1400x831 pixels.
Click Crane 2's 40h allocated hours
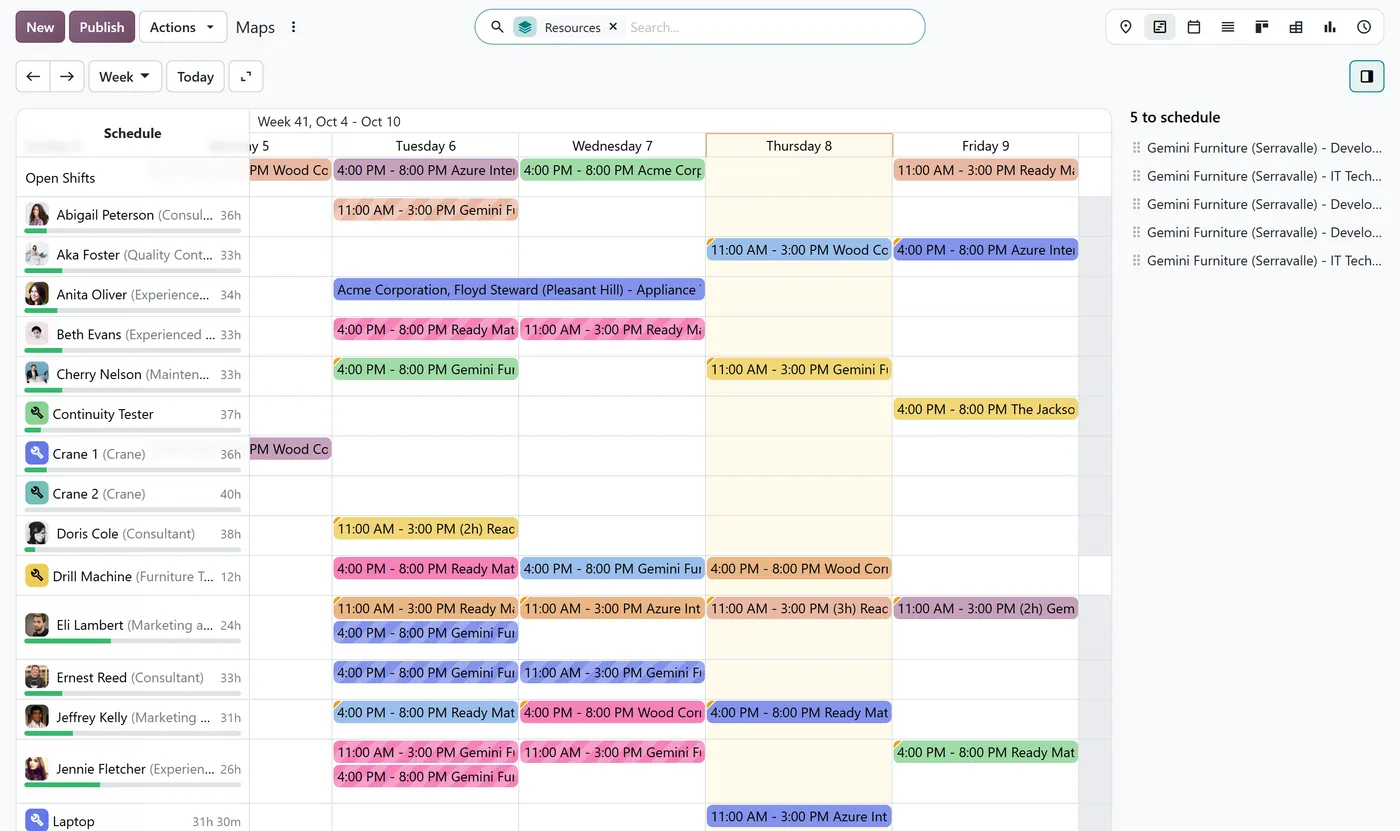pos(230,494)
